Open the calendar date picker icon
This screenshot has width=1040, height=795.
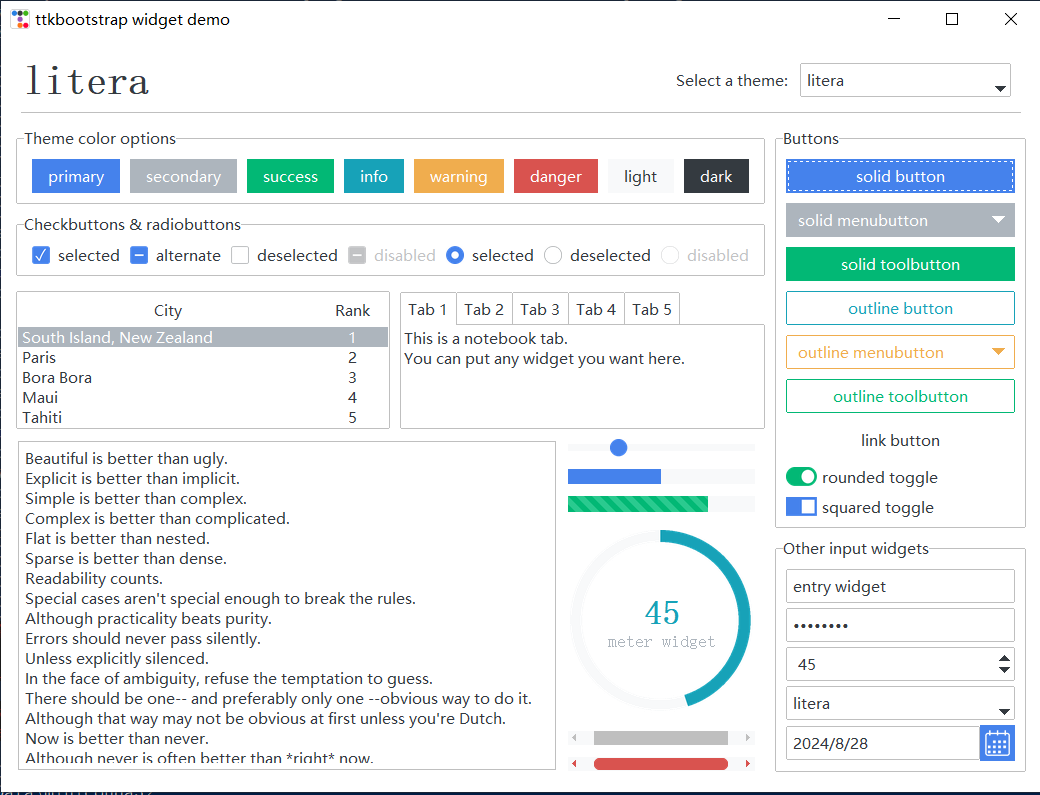(x=997, y=743)
